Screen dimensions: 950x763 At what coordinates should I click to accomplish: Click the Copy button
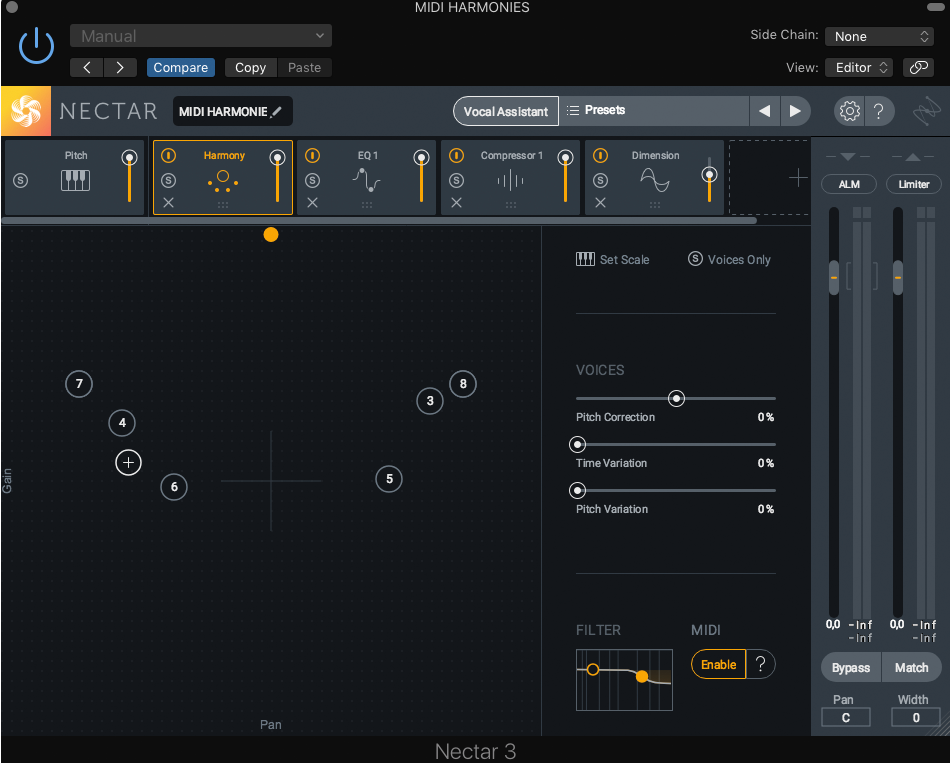click(x=250, y=67)
